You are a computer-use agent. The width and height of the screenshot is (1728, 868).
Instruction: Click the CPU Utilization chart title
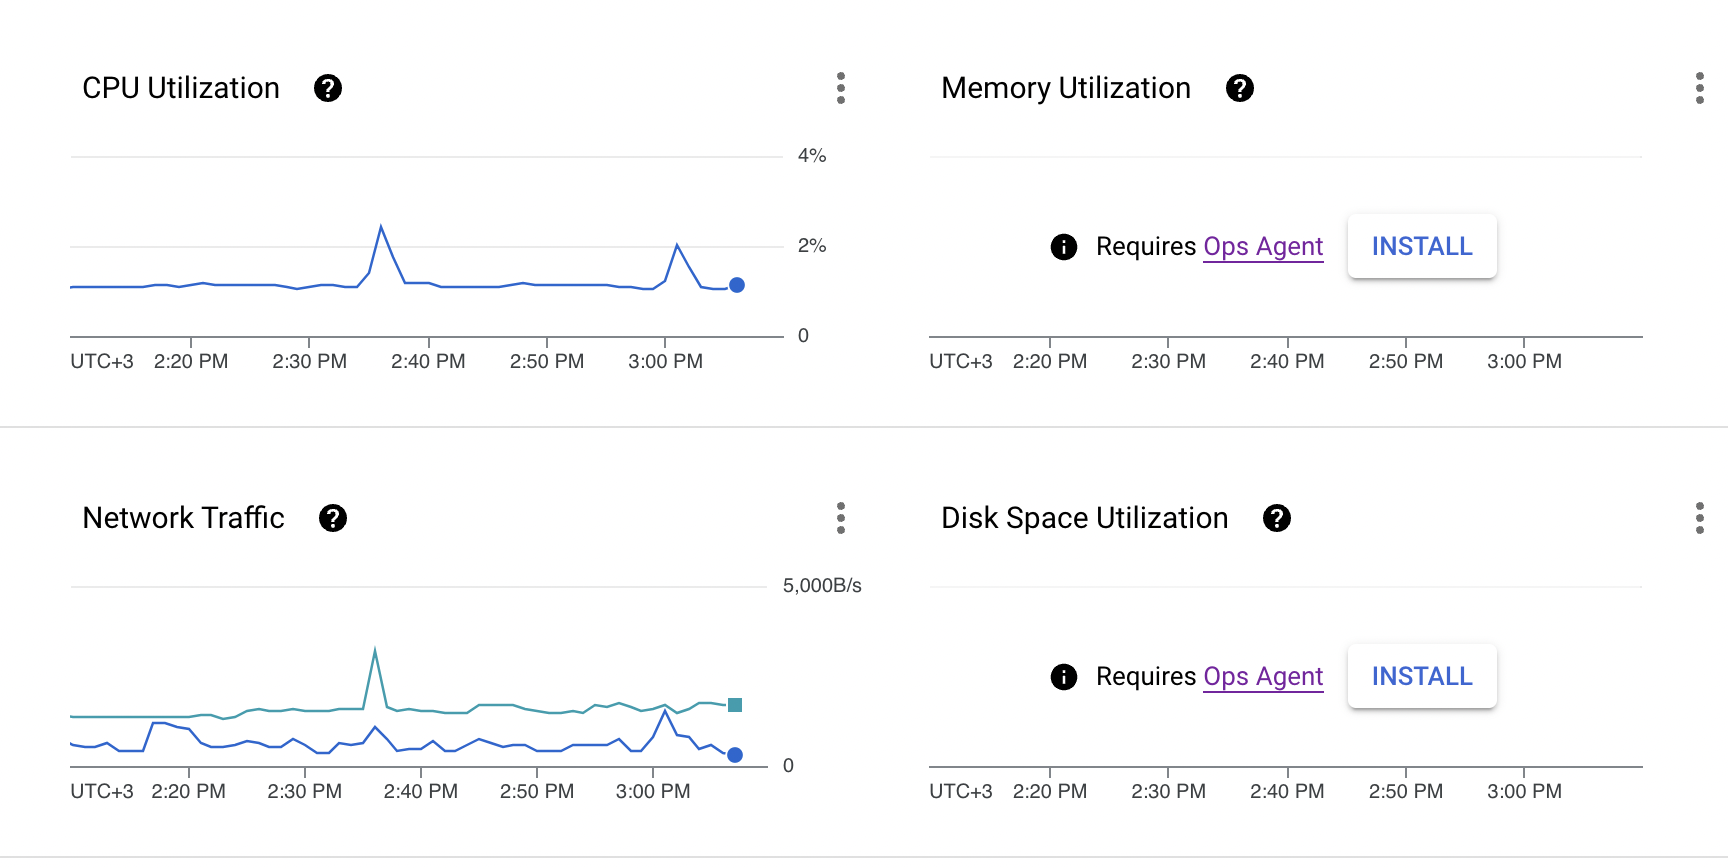pos(181,88)
